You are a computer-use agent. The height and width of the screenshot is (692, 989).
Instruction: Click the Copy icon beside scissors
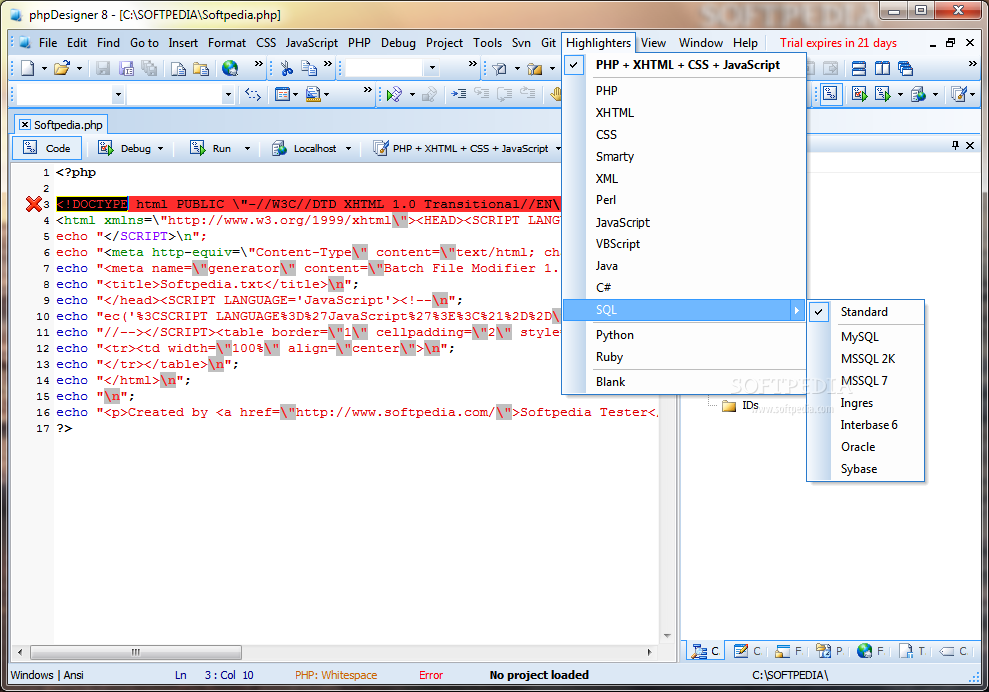click(x=308, y=67)
